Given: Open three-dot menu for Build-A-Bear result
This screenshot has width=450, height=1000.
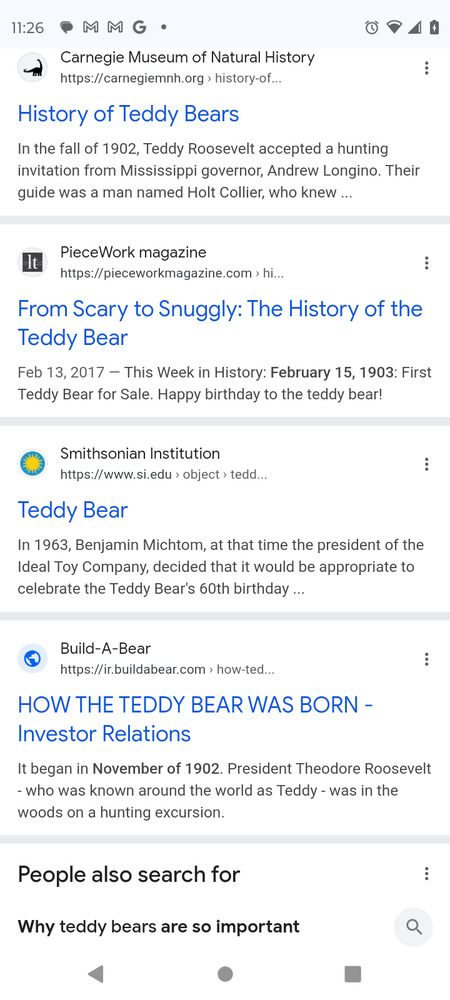Looking at the screenshot, I should [426, 659].
